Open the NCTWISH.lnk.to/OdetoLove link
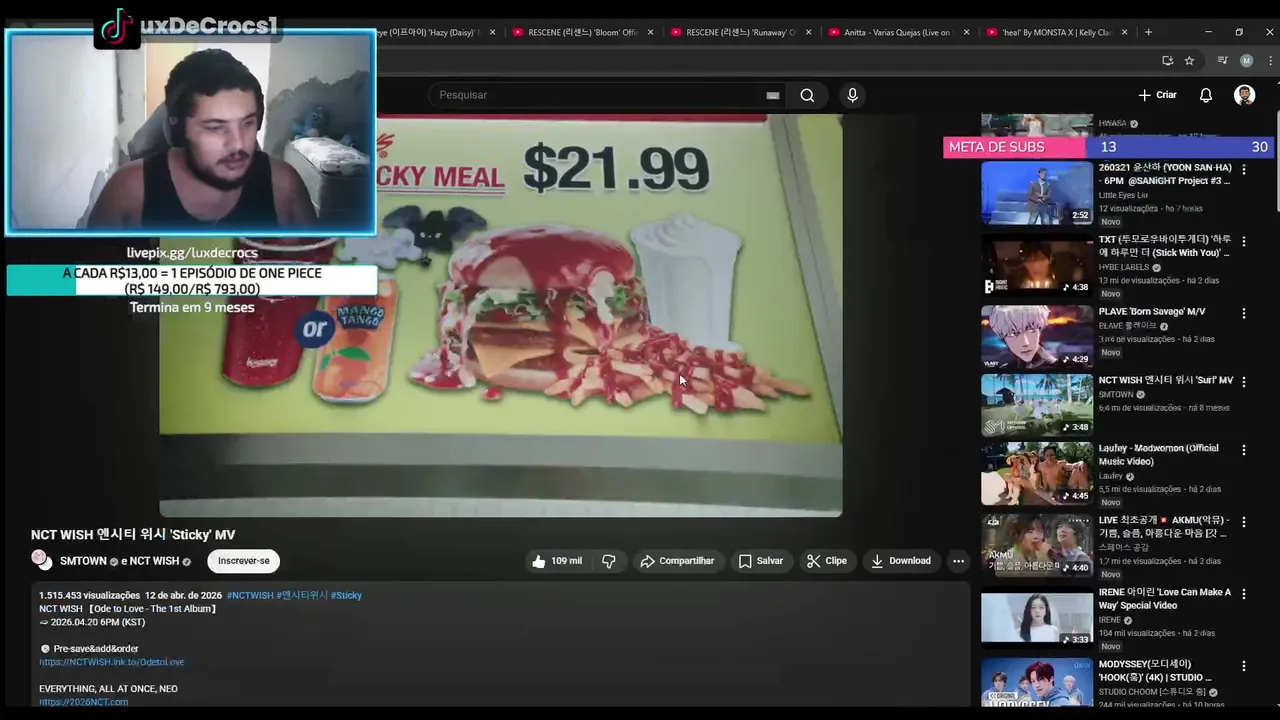 click(x=112, y=662)
